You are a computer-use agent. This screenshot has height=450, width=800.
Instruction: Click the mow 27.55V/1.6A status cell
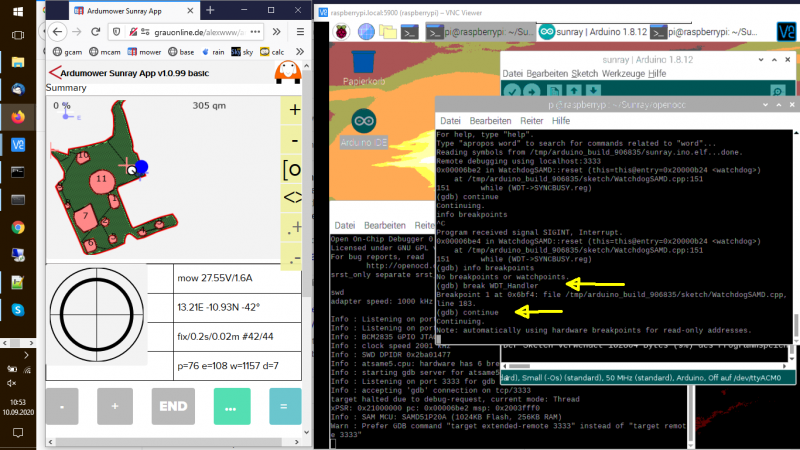(237, 278)
